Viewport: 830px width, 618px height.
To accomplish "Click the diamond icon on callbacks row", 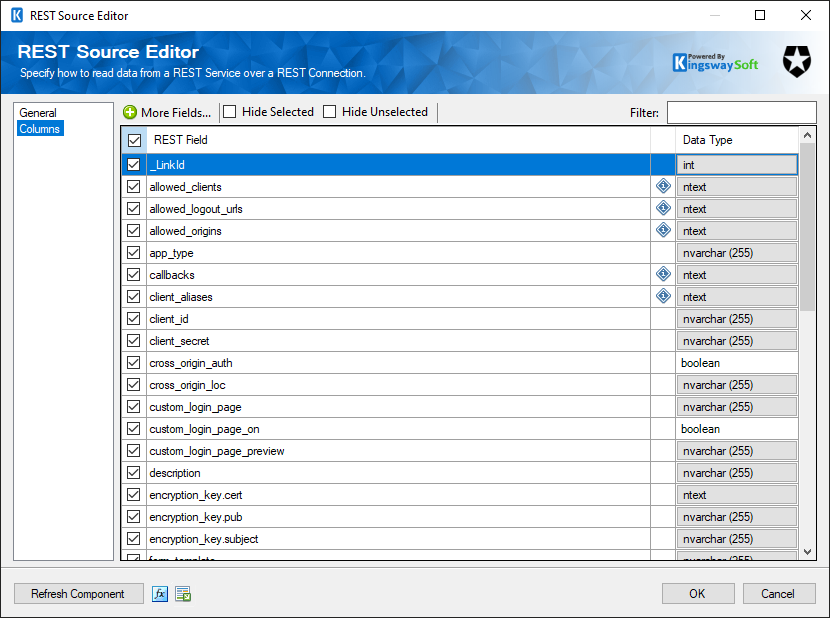I will [663, 274].
